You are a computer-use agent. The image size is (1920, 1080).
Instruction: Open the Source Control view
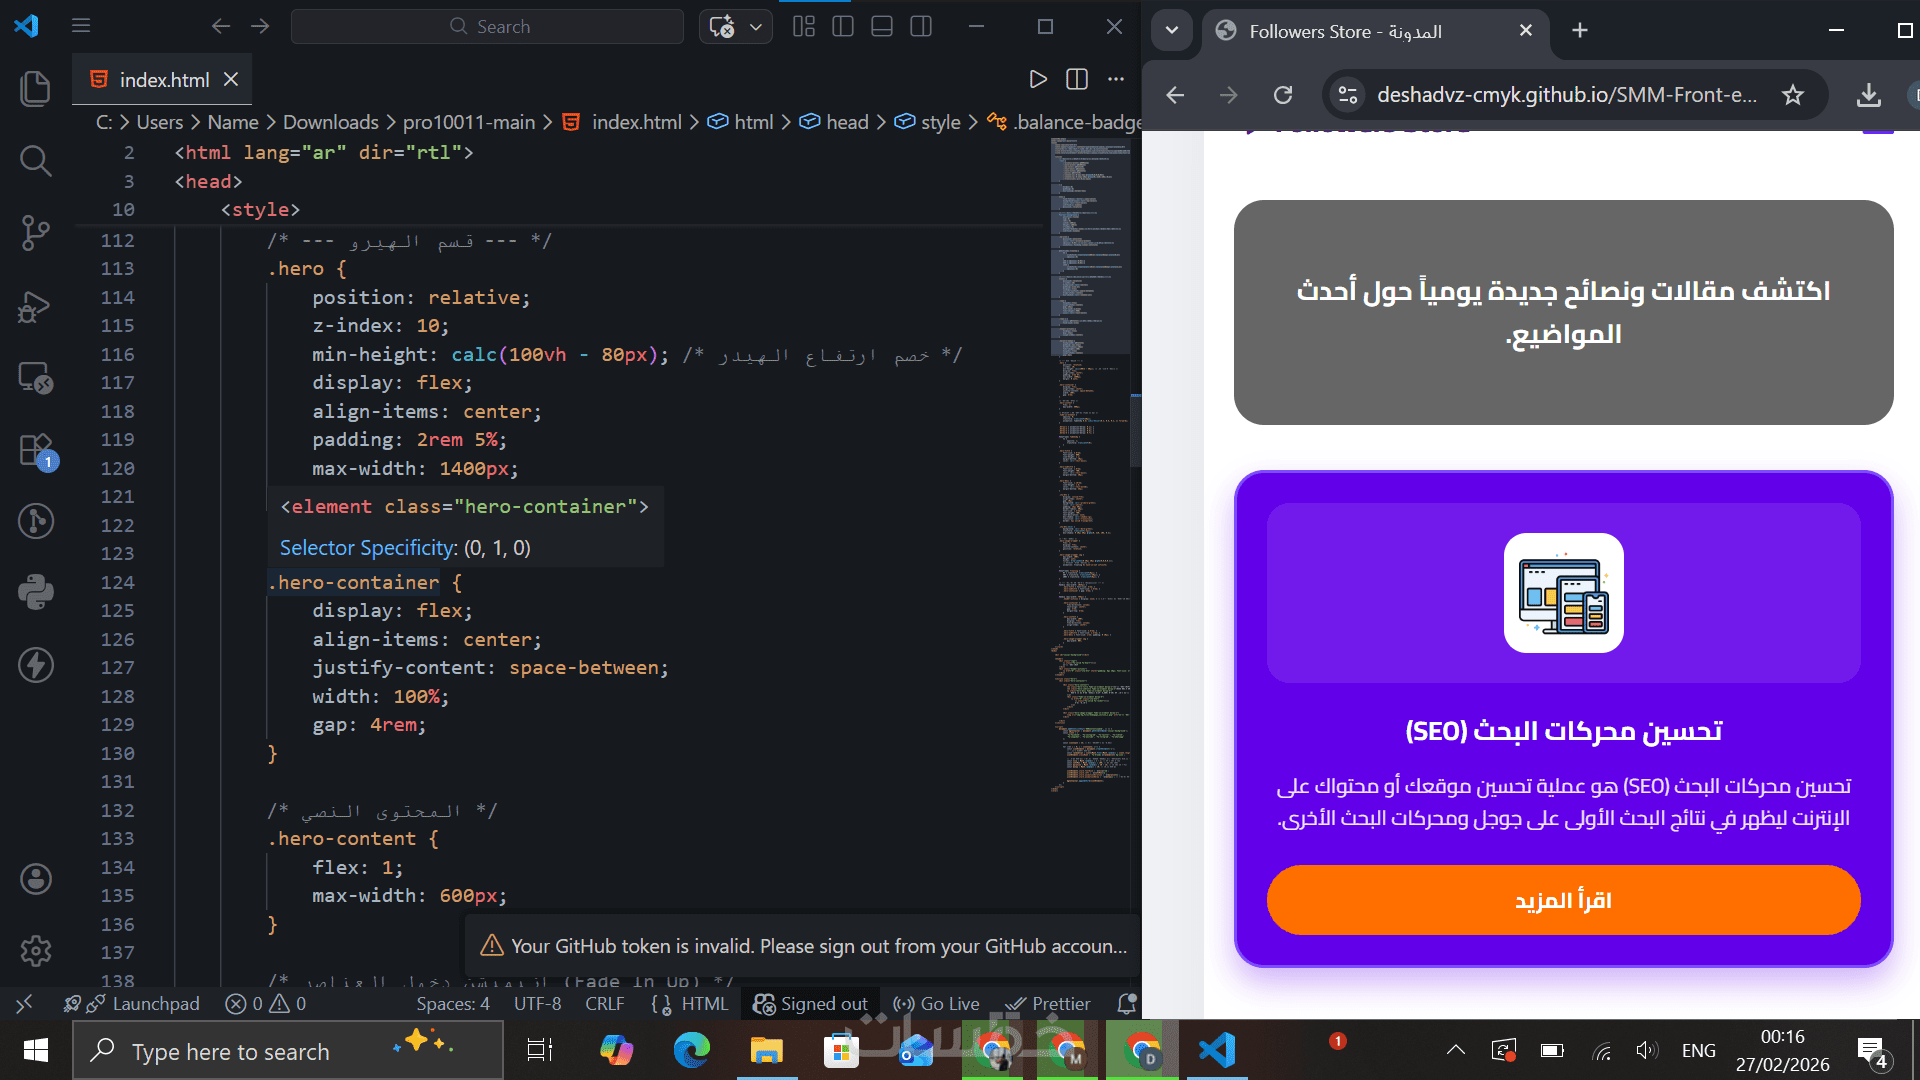(35, 232)
